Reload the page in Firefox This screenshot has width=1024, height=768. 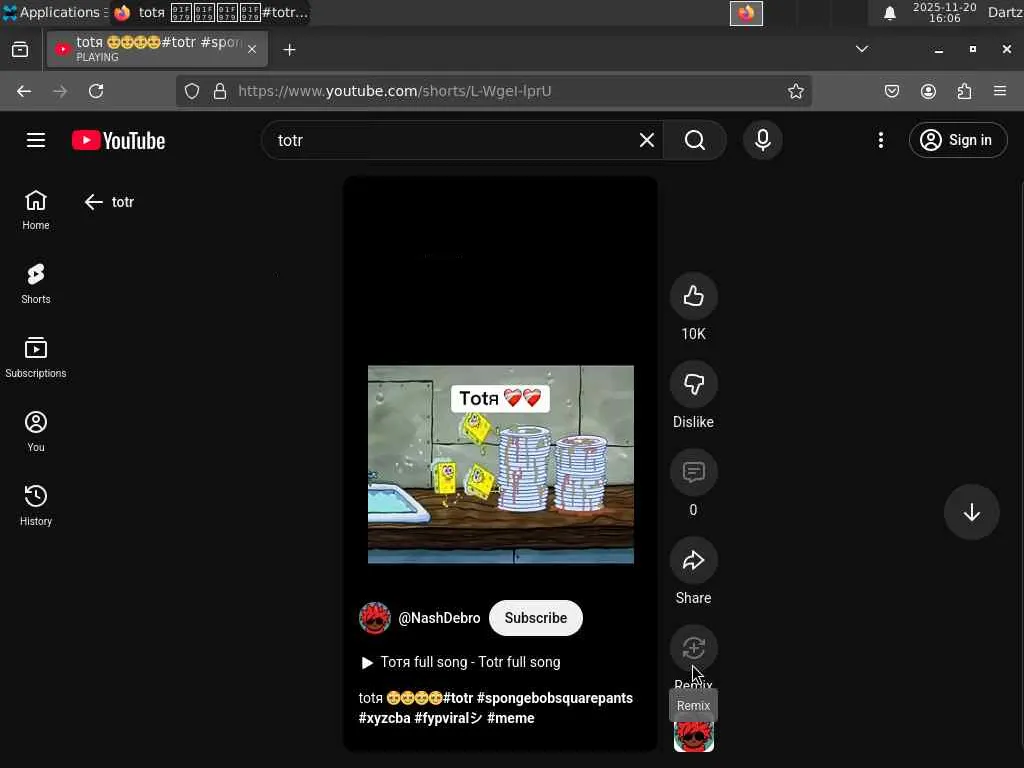(x=96, y=91)
